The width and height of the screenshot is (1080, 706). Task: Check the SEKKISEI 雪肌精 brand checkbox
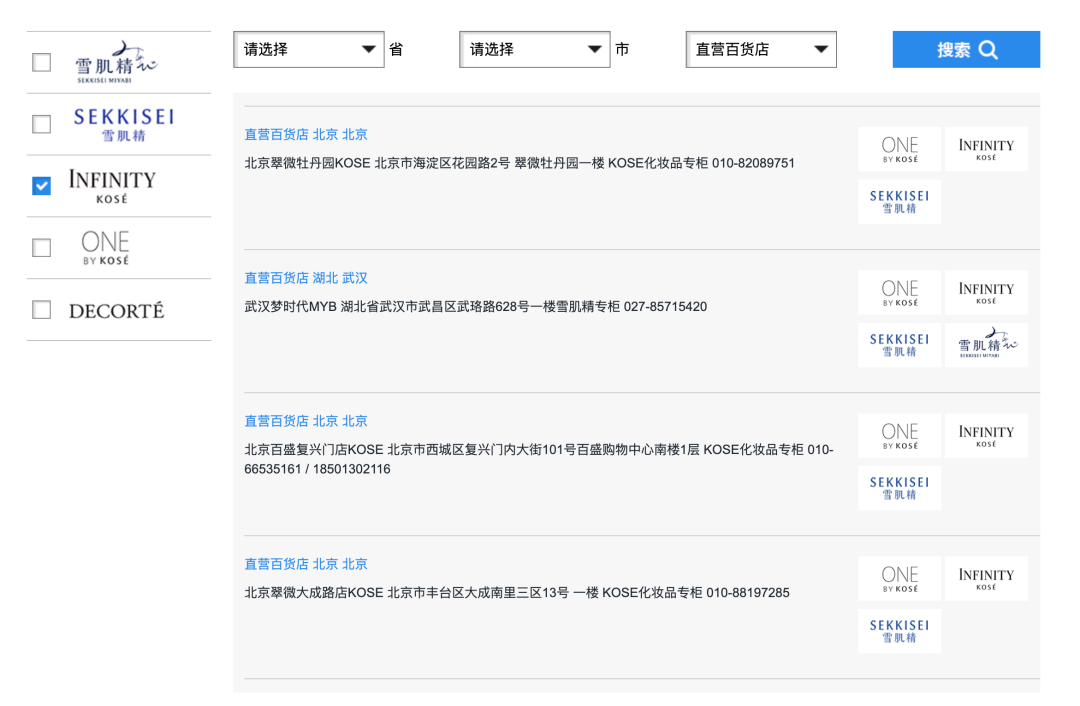(41, 124)
